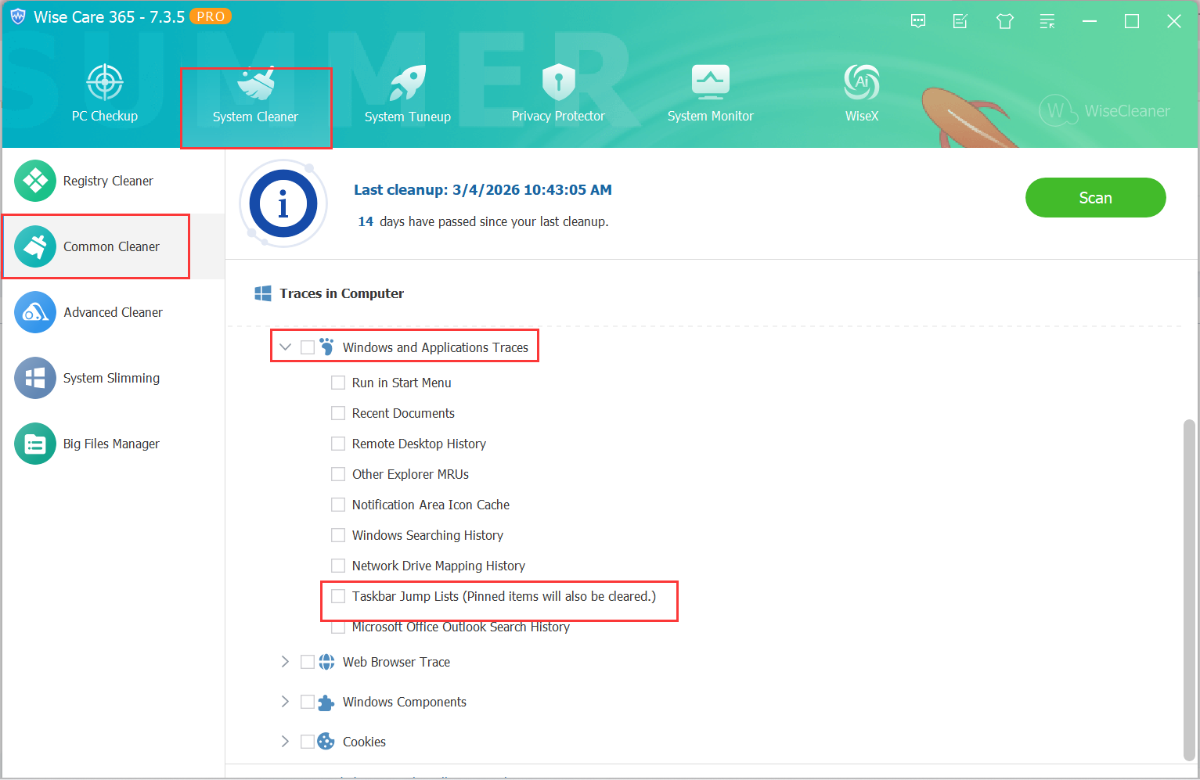The image size is (1200, 780).
Task: Collapse the Windows and Applications Traces section
Action: click(x=285, y=348)
